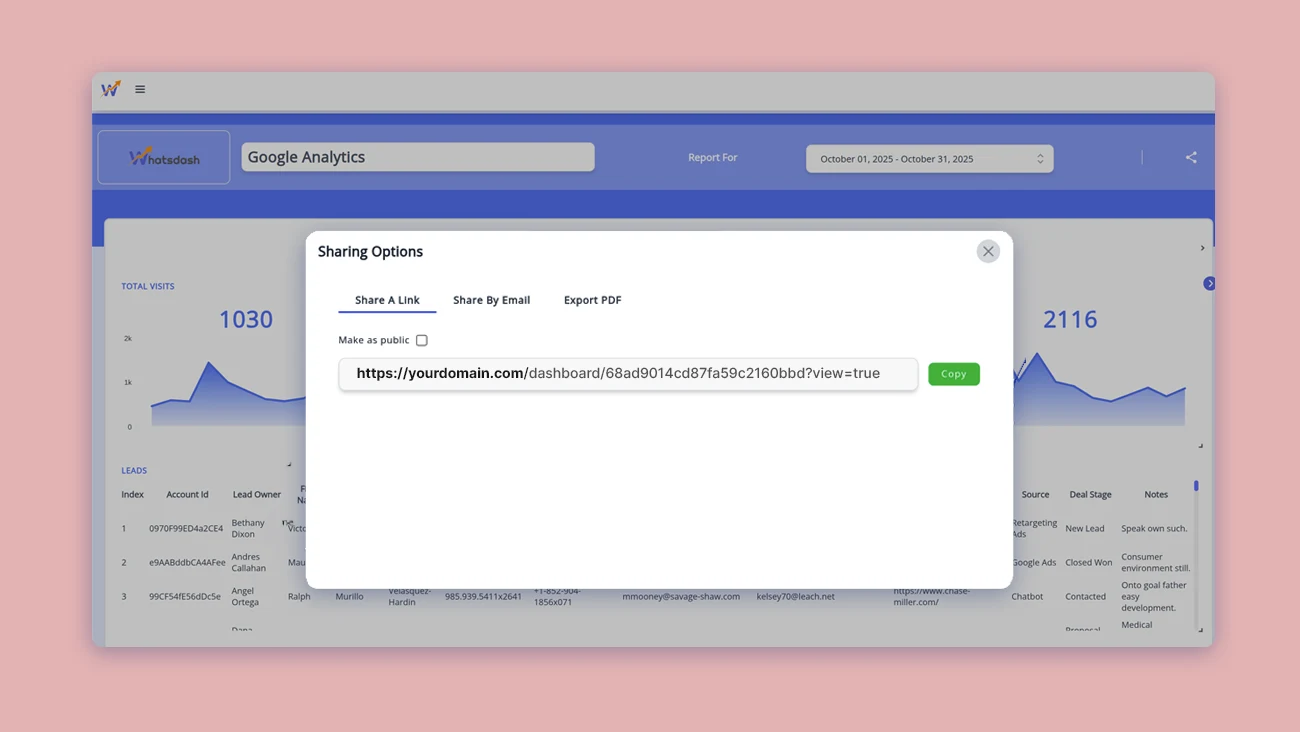Click the Whatsdash logo button beside the title

(163, 157)
